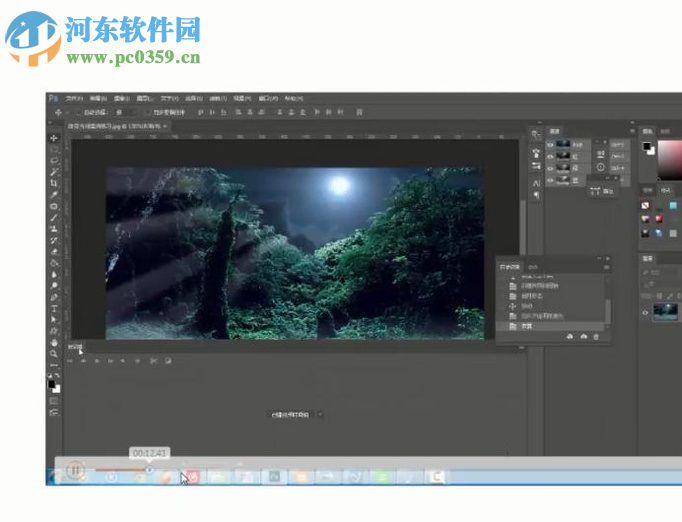682x522 pixels.
Task: Select the Timeline panel tab
Action: pyautogui.click(x=75, y=347)
